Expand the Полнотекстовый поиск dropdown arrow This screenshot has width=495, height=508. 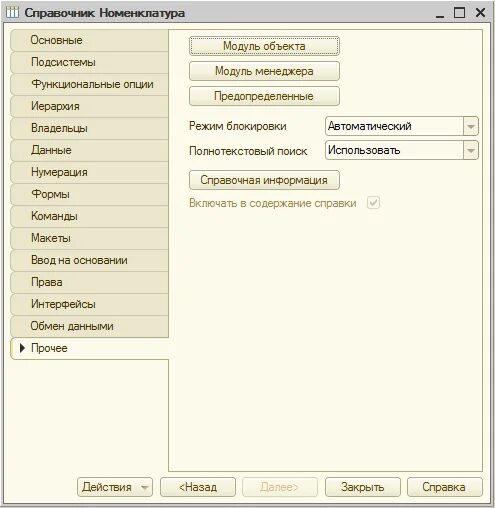coord(471,150)
